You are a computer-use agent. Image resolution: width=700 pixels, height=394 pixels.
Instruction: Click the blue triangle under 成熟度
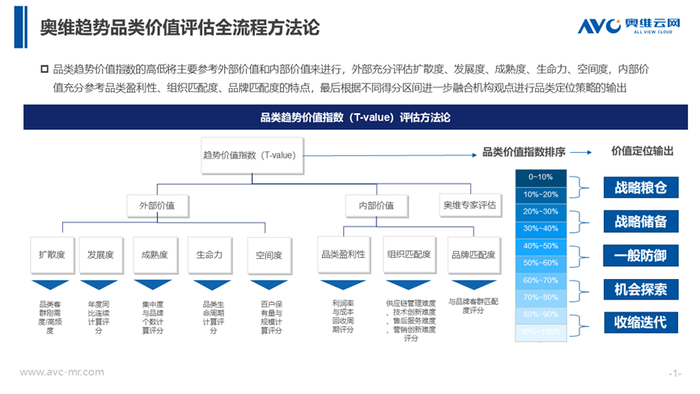point(153,285)
